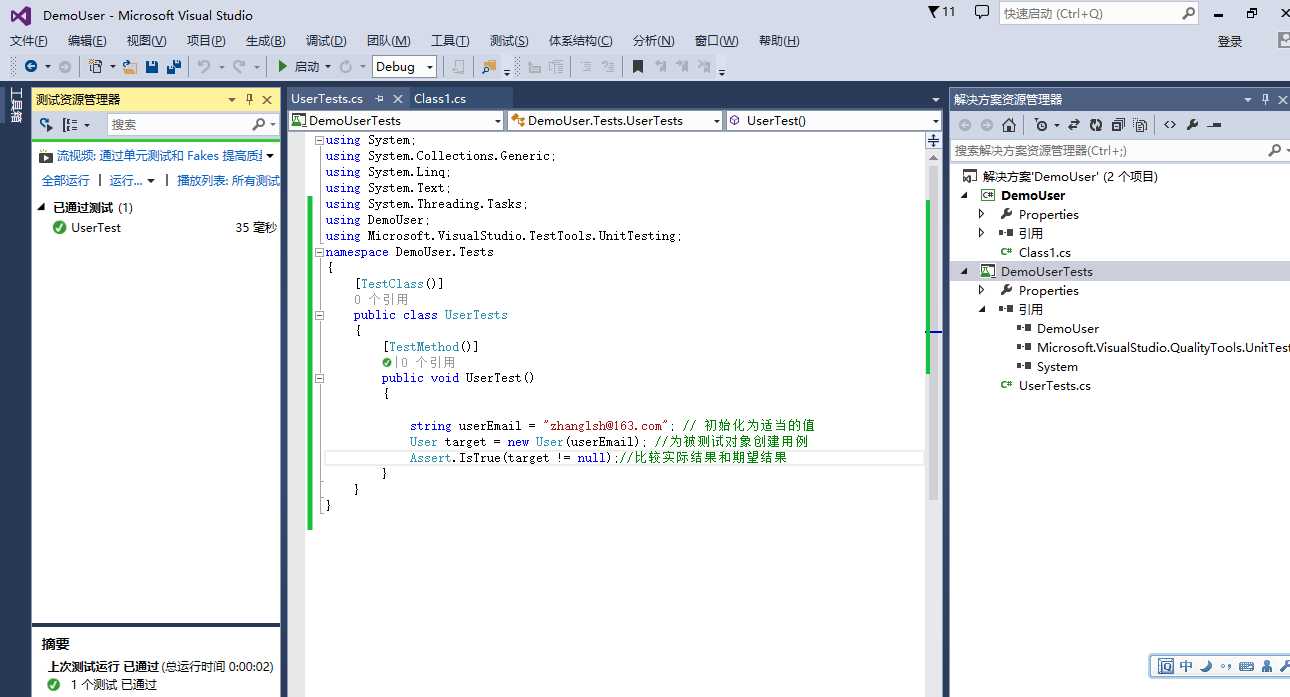Viewport: 1290px width, 697px height.
Task: Open the Debug configuration dropdown
Action: (x=430, y=67)
